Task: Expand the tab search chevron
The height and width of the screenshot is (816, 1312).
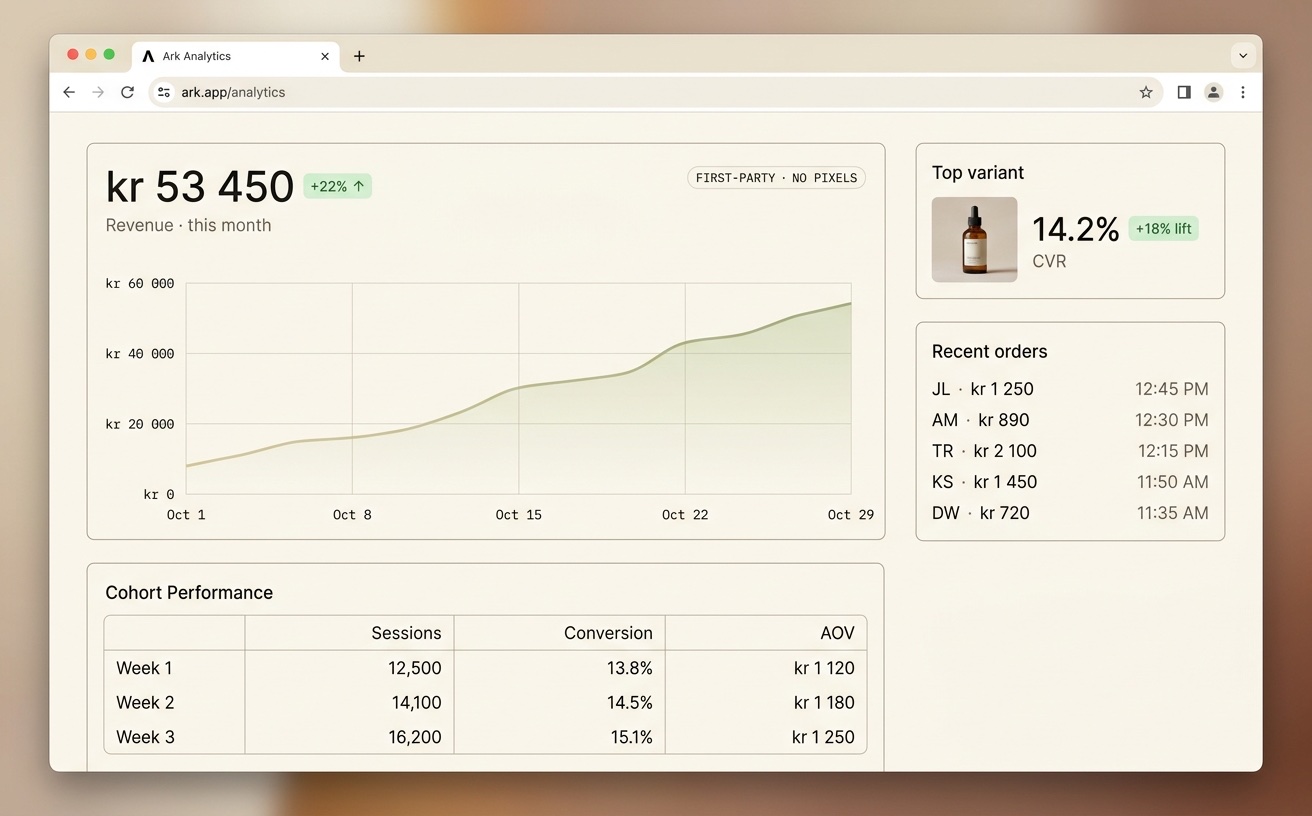Action: [x=1243, y=56]
